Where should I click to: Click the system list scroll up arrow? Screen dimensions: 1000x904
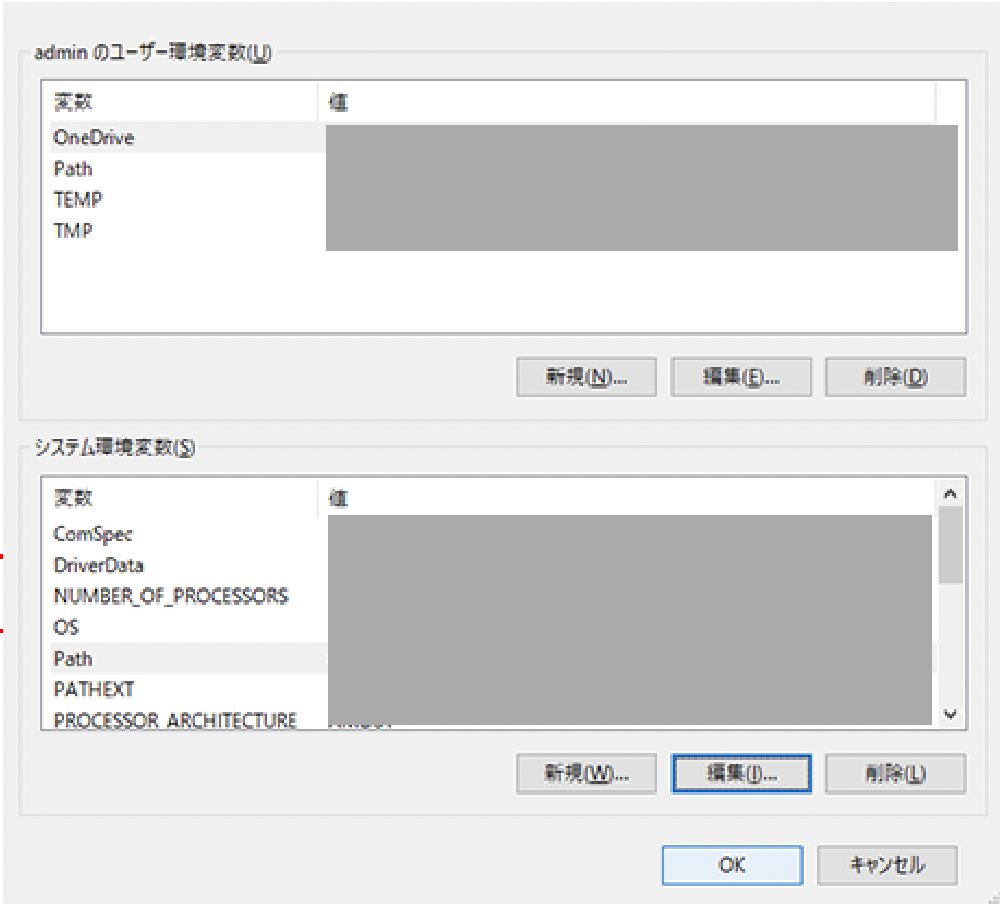tap(950, 494)
